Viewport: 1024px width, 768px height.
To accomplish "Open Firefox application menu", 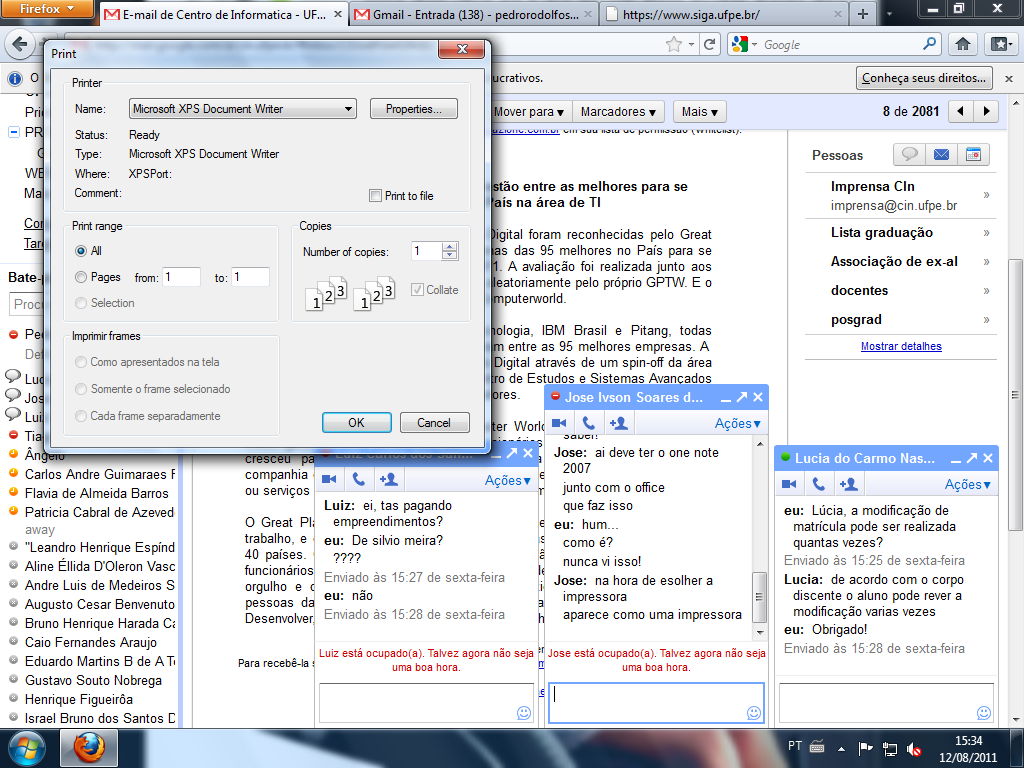I will coord(47,8).
